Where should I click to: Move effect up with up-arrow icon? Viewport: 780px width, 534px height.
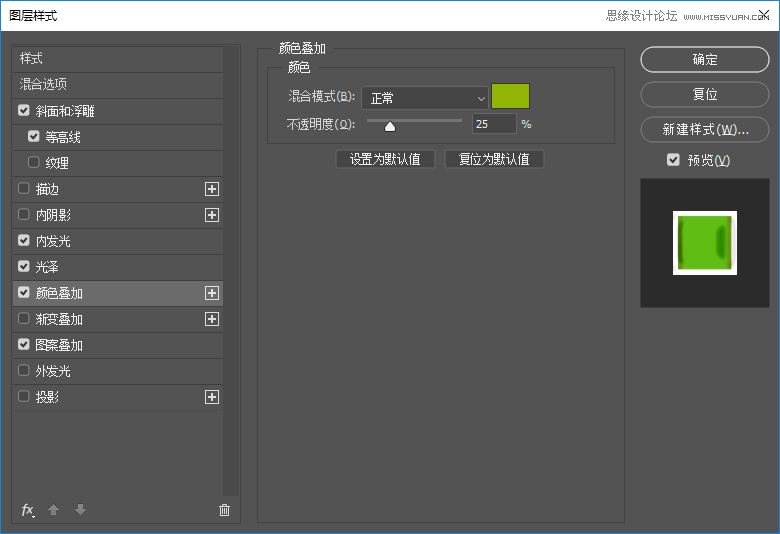[x=54, y=510]
